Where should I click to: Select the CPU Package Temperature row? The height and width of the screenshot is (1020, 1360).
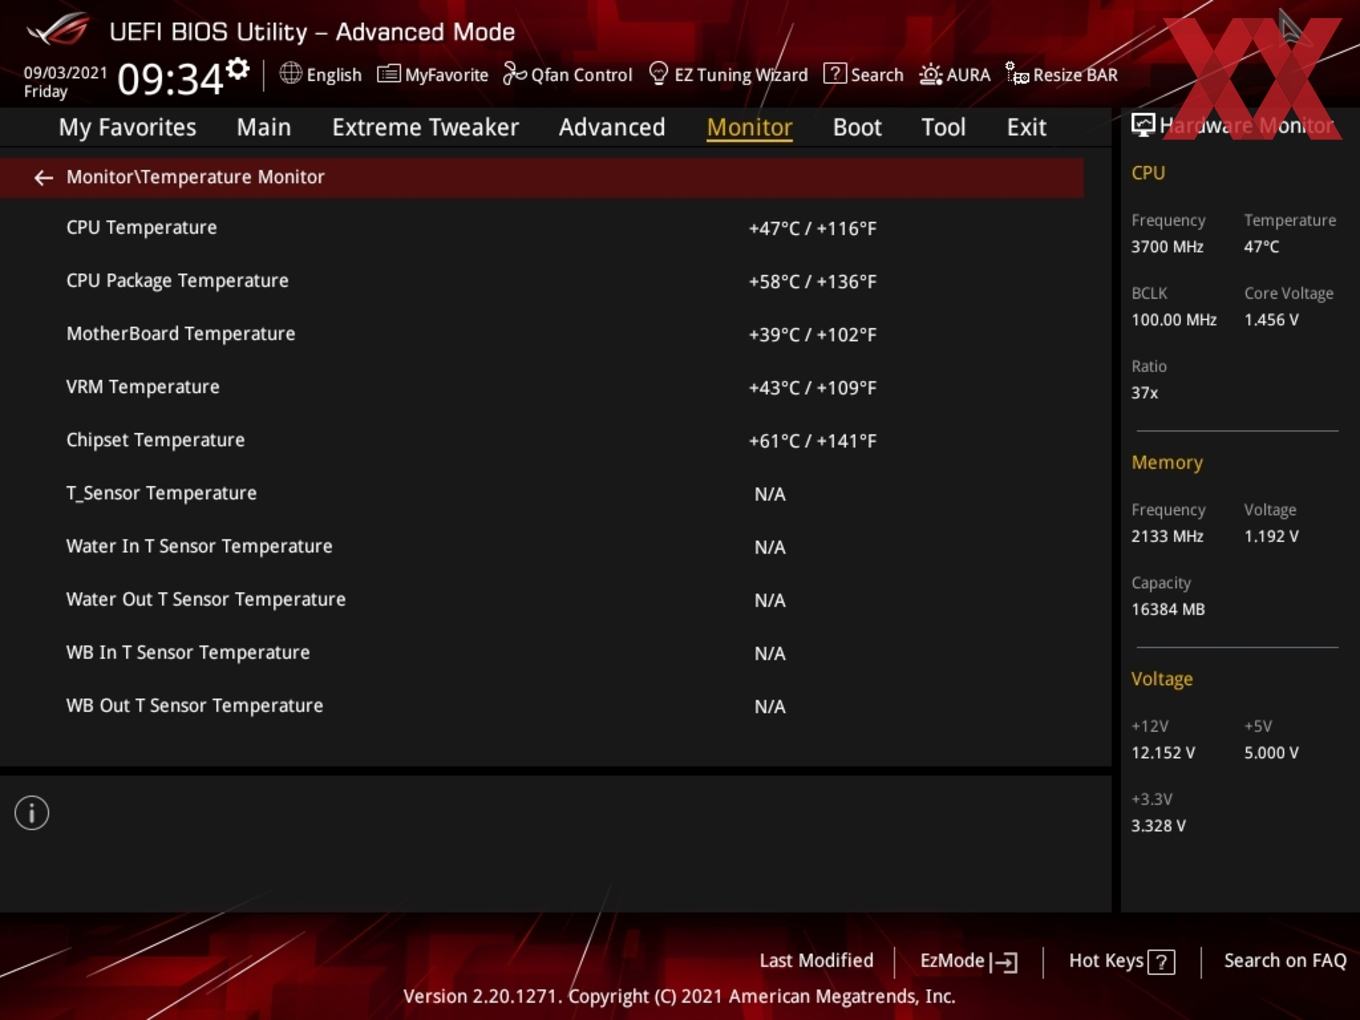pyautogui.click(x=541, y=281)
